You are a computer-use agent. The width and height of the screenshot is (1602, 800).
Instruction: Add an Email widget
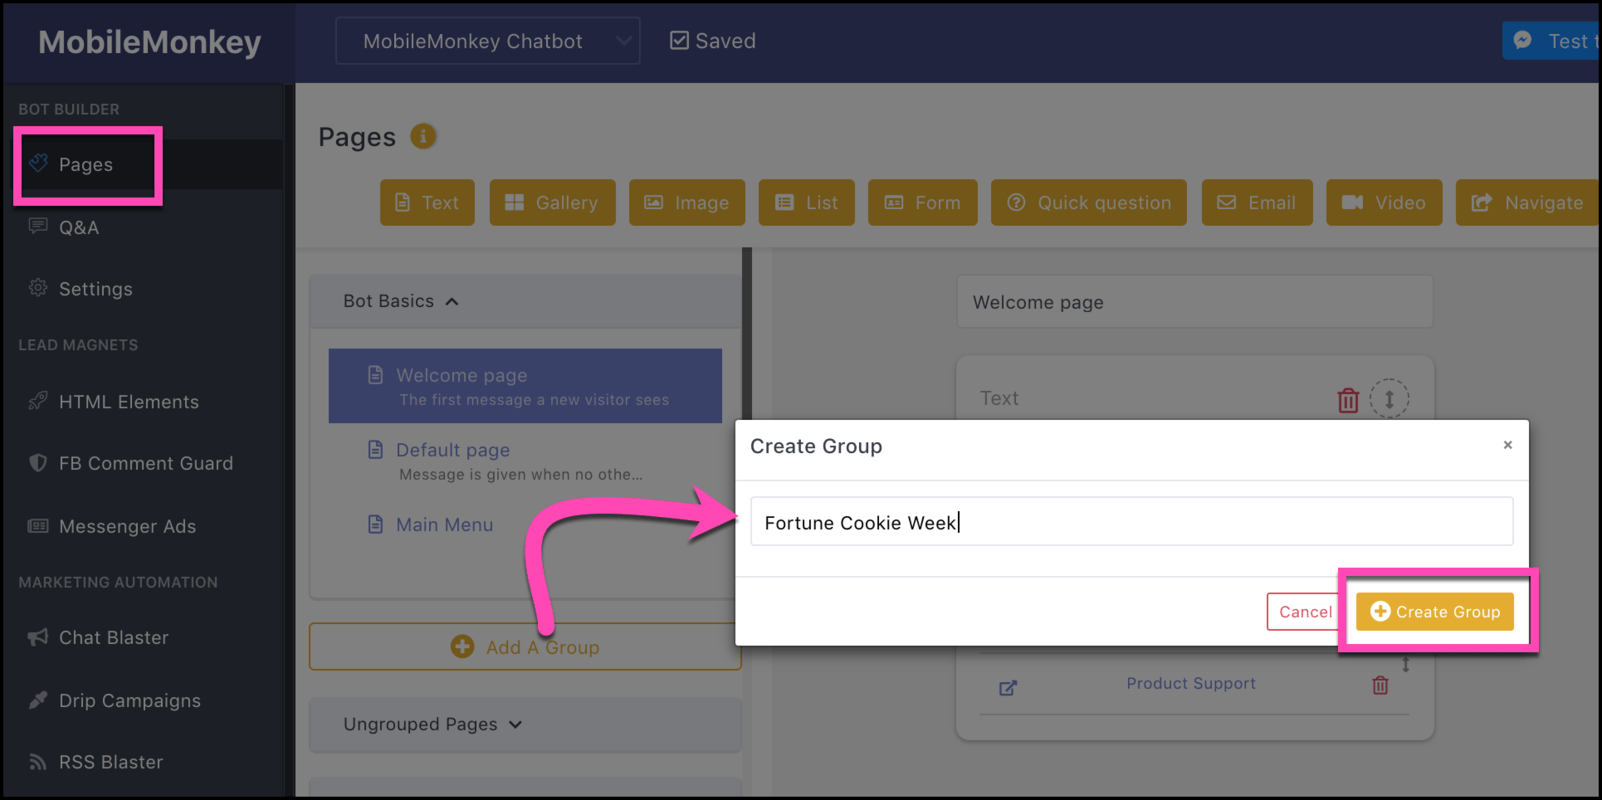tap(1257, 203)
